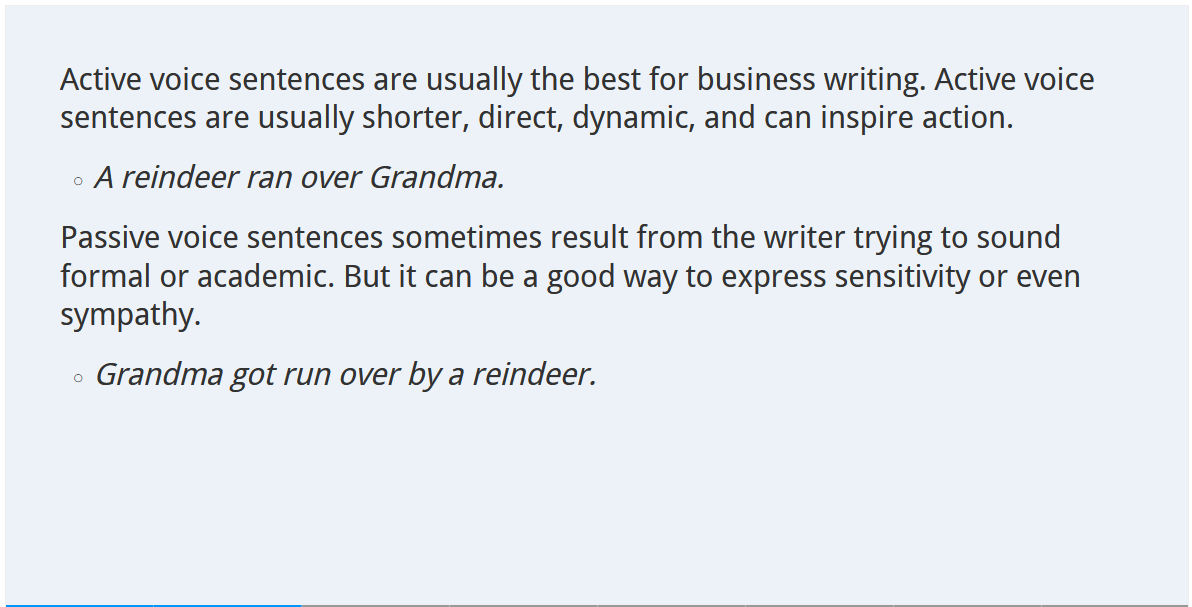Select the sixth progress bar segment
Screen dimensions: 1192x607
[819, 604]
